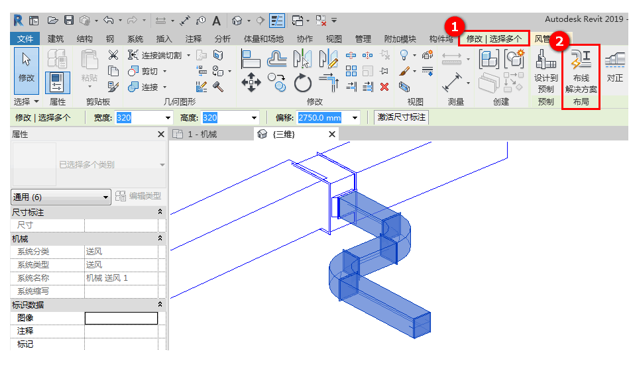The height and width of the screenshot is (377, 640).
Task: Collapse the 尺寸标注 section
Action: [x=160, y=212]
